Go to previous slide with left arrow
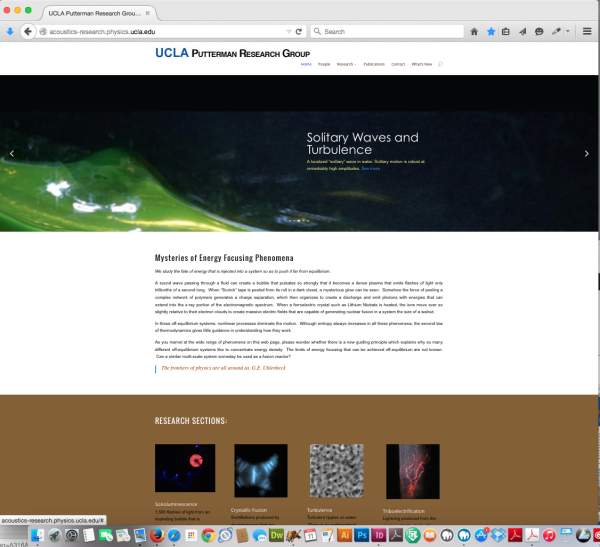This screenshot has height=547, width=600. point(12,153)
